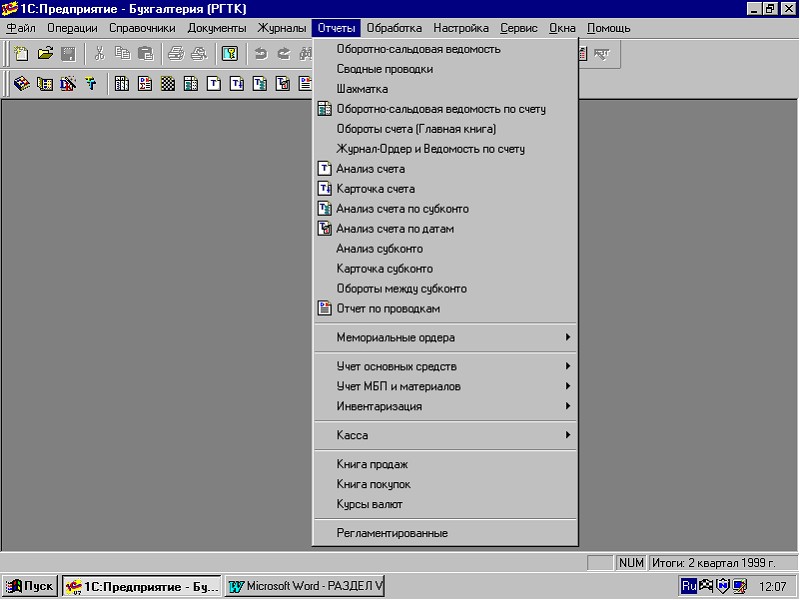Expand the Инвентаризация submenu
The width and height of the screenshot is (800, 600).
coord(445,406)
